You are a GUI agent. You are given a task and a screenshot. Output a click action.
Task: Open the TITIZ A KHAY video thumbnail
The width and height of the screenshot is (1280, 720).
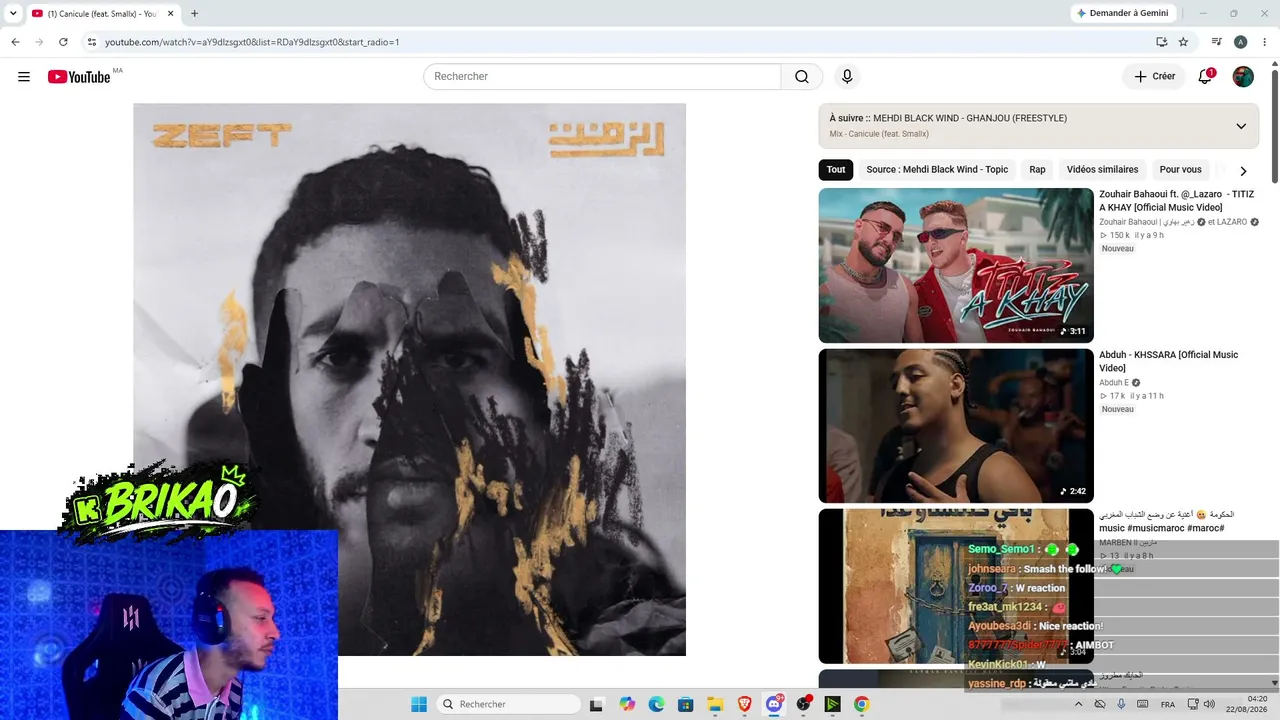click(956, 266)
